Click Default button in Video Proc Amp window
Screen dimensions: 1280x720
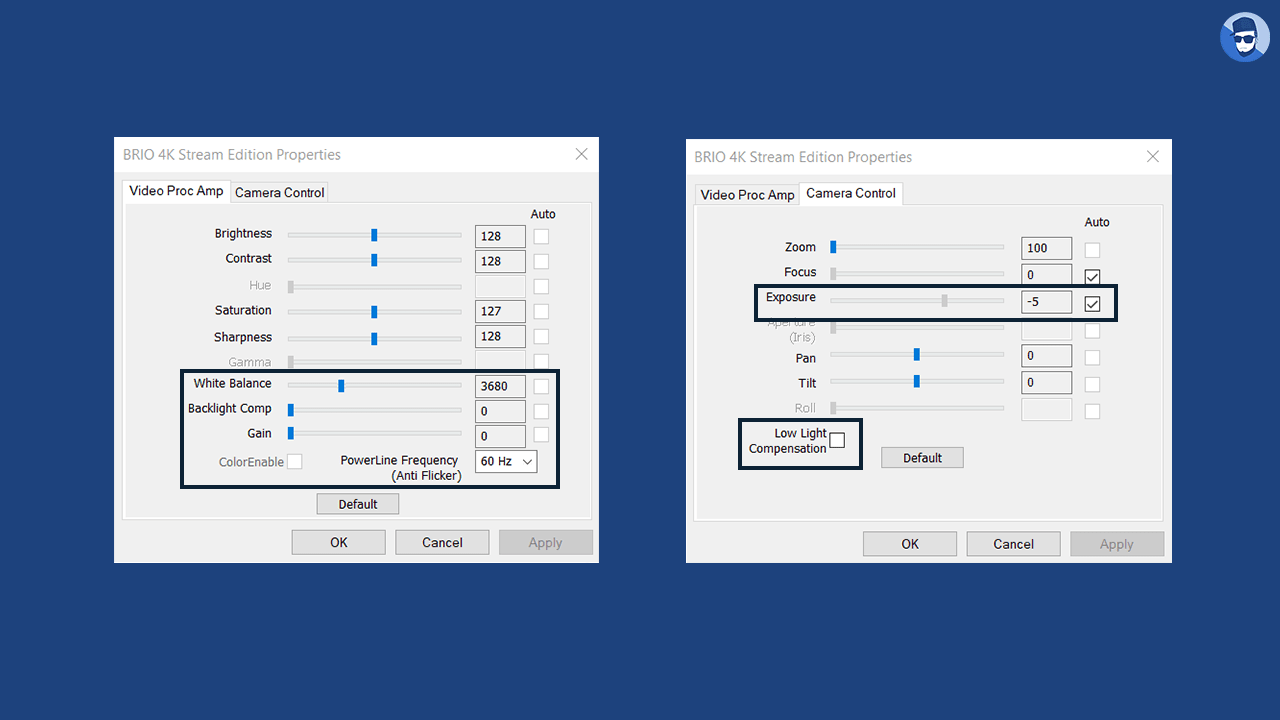coord(358,504)
